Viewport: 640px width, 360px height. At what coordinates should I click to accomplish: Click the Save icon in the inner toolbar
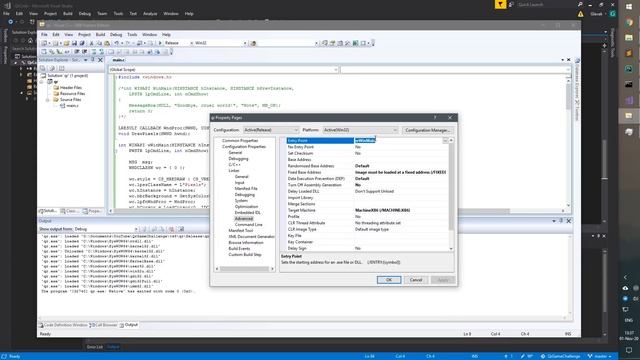(74, 43)
